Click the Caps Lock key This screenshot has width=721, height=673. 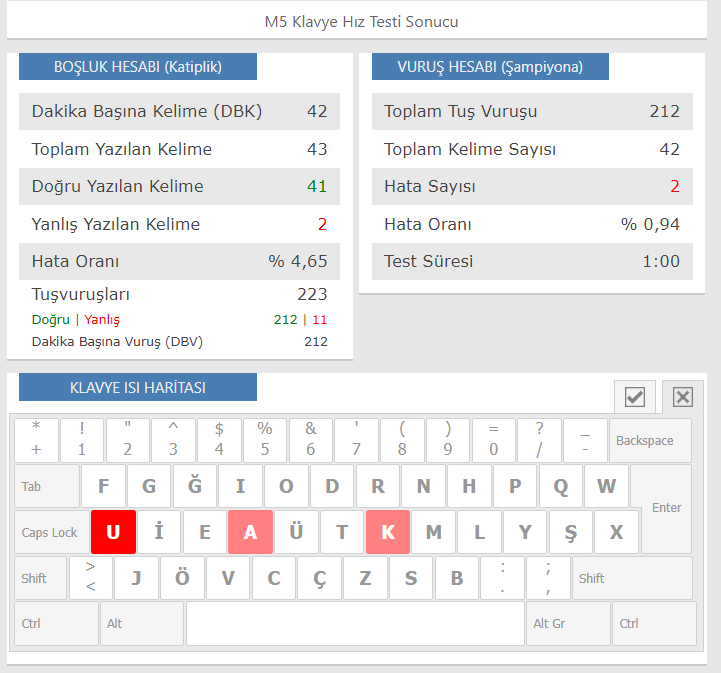tap(52, 532)
